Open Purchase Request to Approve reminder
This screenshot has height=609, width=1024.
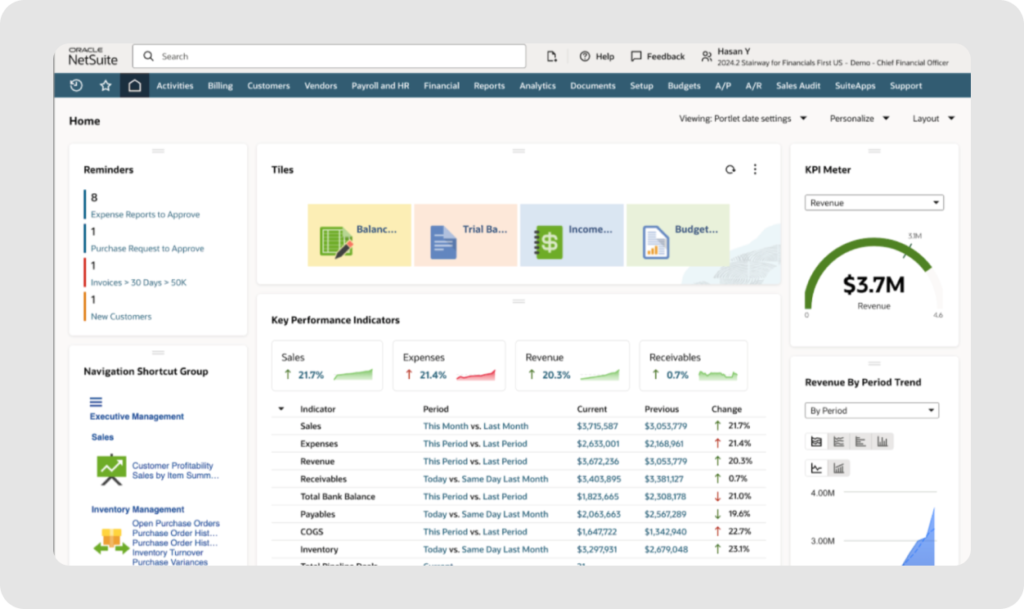click(x=147, y=249)
